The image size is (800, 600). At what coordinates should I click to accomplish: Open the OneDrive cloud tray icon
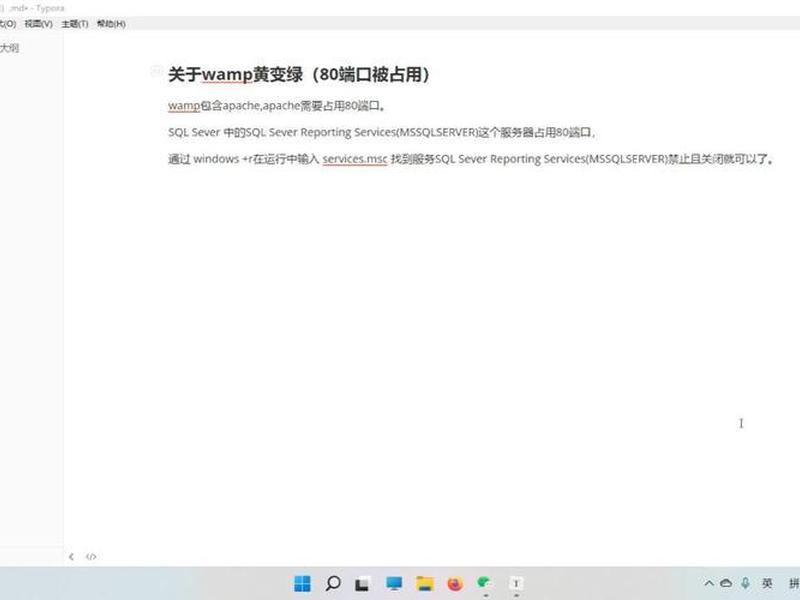coord(726,583)
